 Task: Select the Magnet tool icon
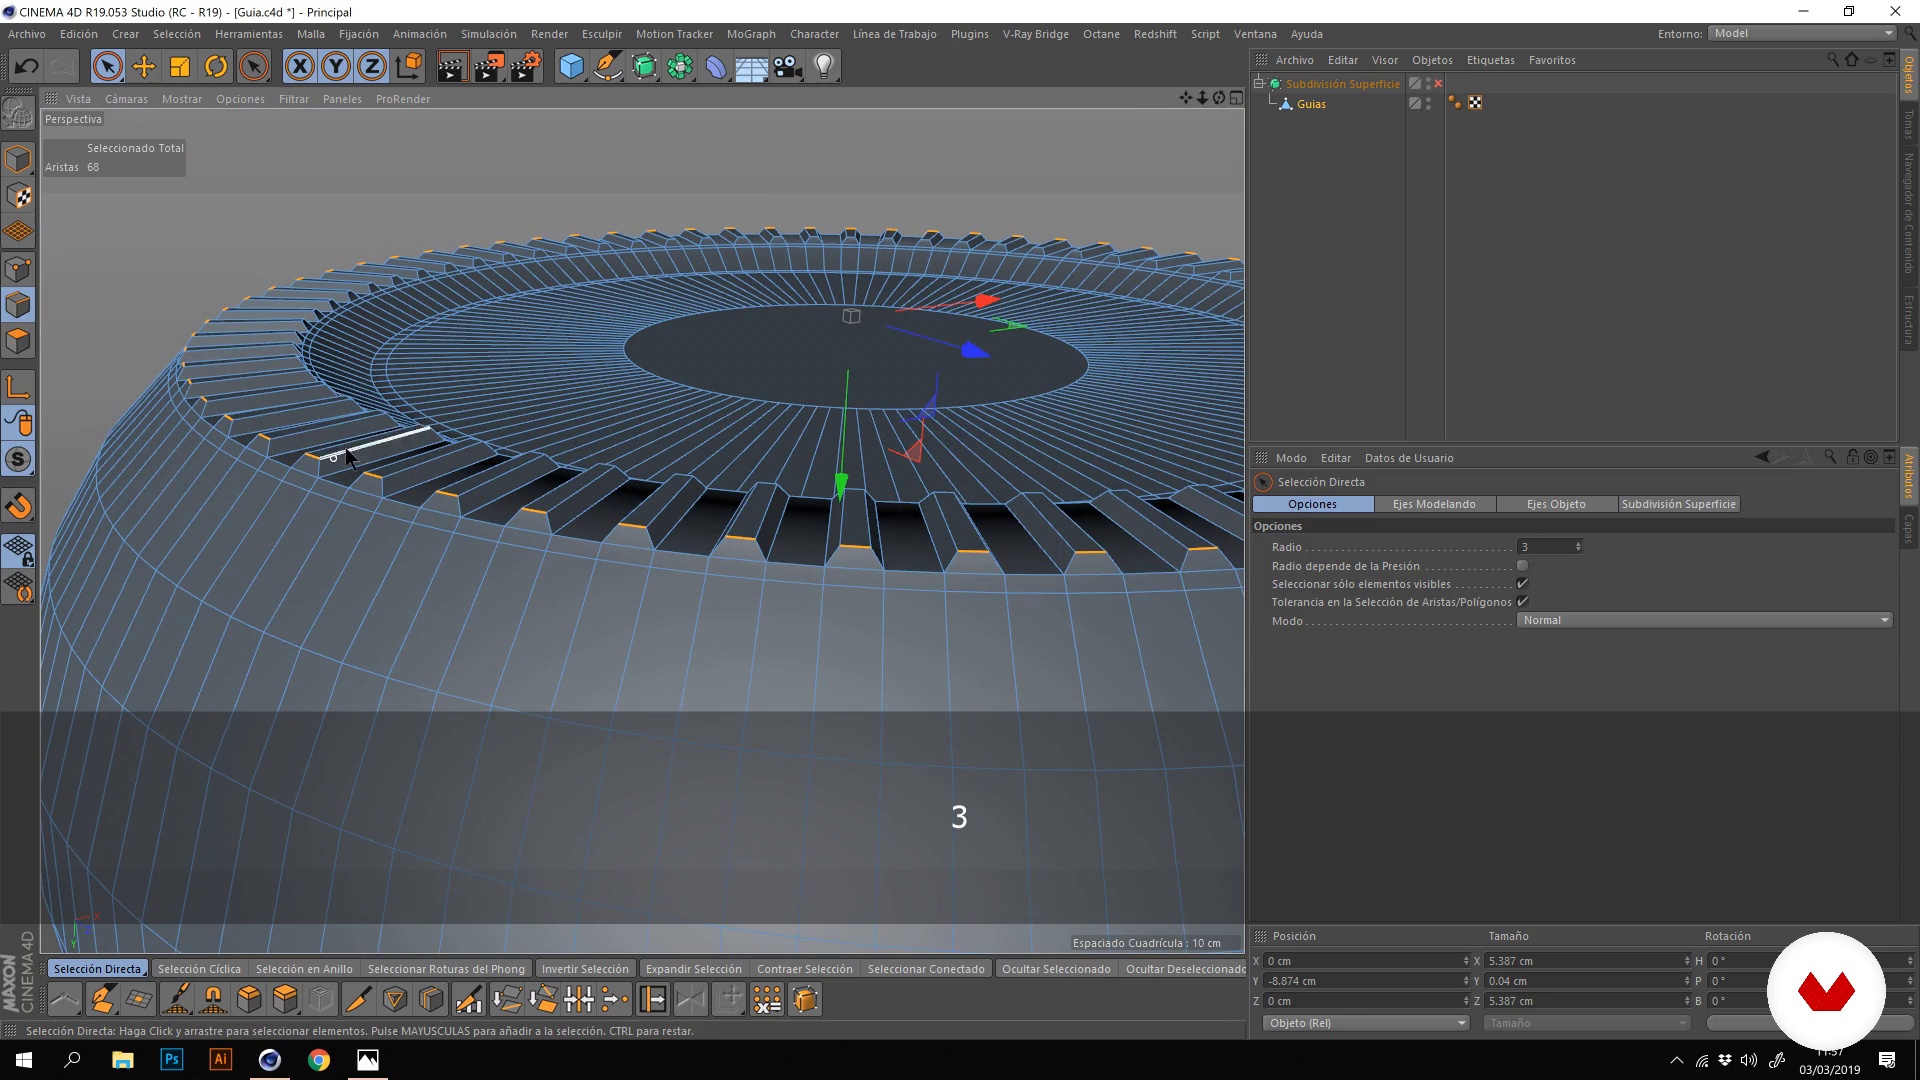click(213, 999)
